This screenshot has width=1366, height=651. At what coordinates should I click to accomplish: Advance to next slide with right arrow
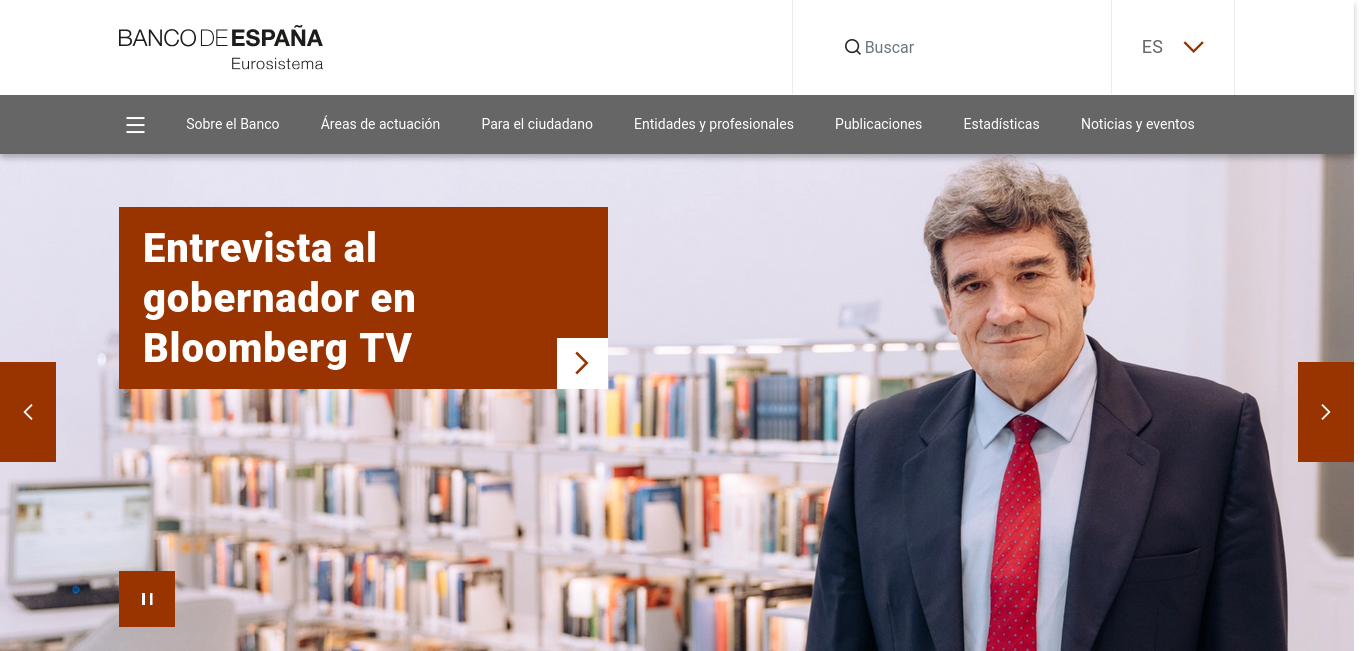pyautogui.click(x=1326, y=412)
